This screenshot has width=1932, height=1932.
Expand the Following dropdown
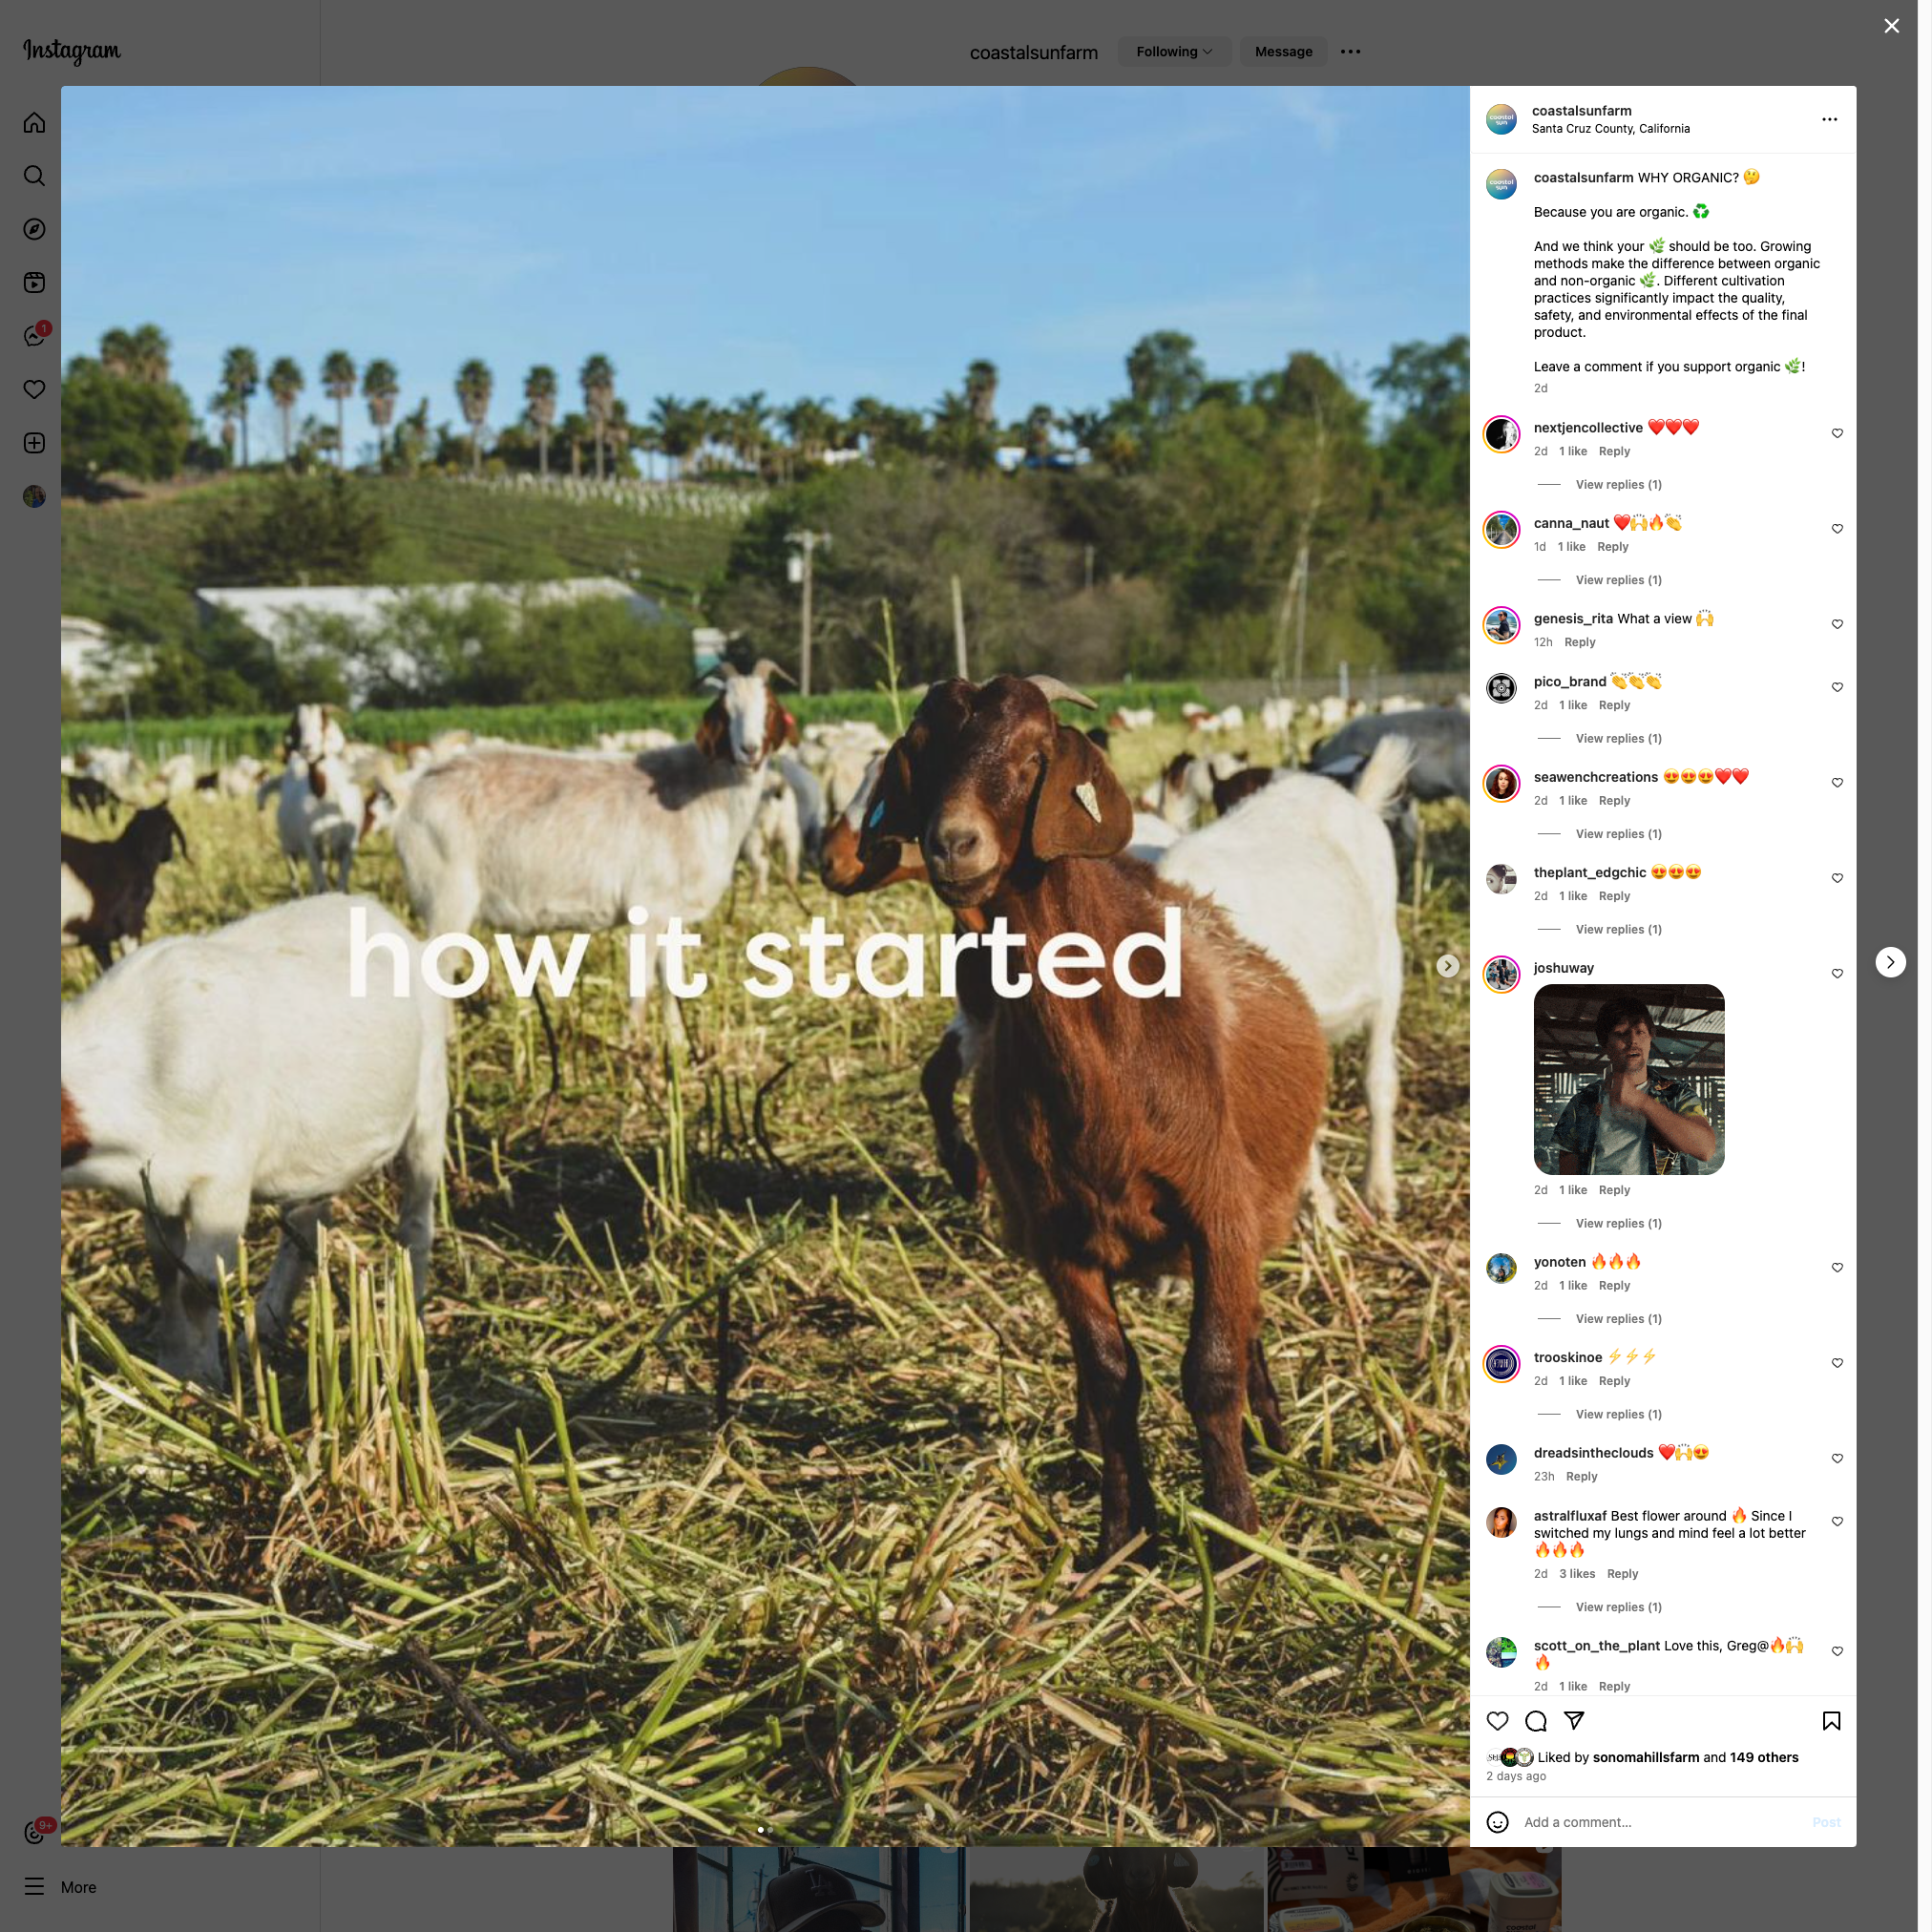pyautogui.click(x=1174, y=52)
